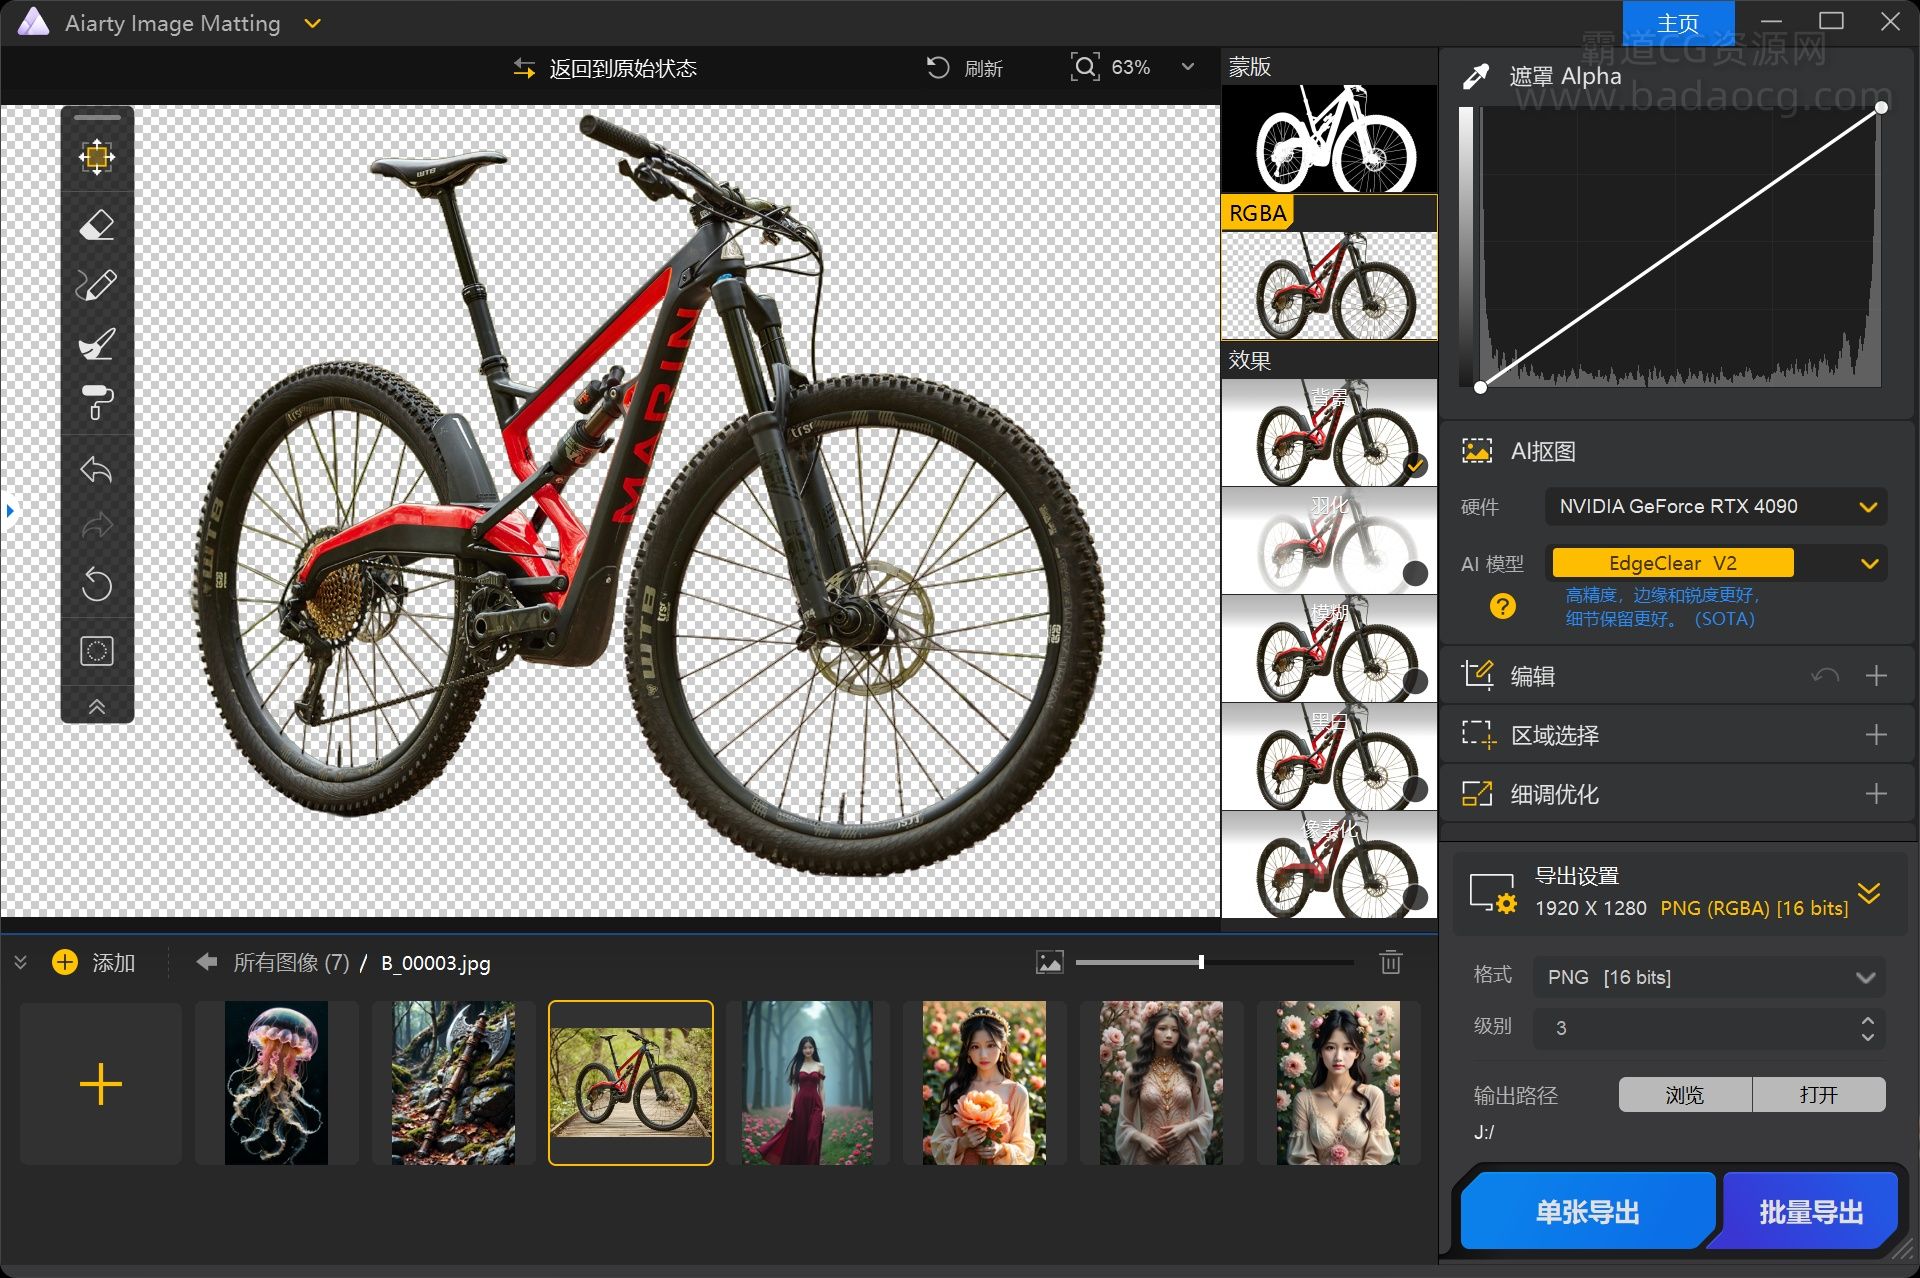This screenshot has height=1278, width=1920.
Task: Collapse the left toolbar with double chevron
Action: pyautogui.click(x=97, y=706)
